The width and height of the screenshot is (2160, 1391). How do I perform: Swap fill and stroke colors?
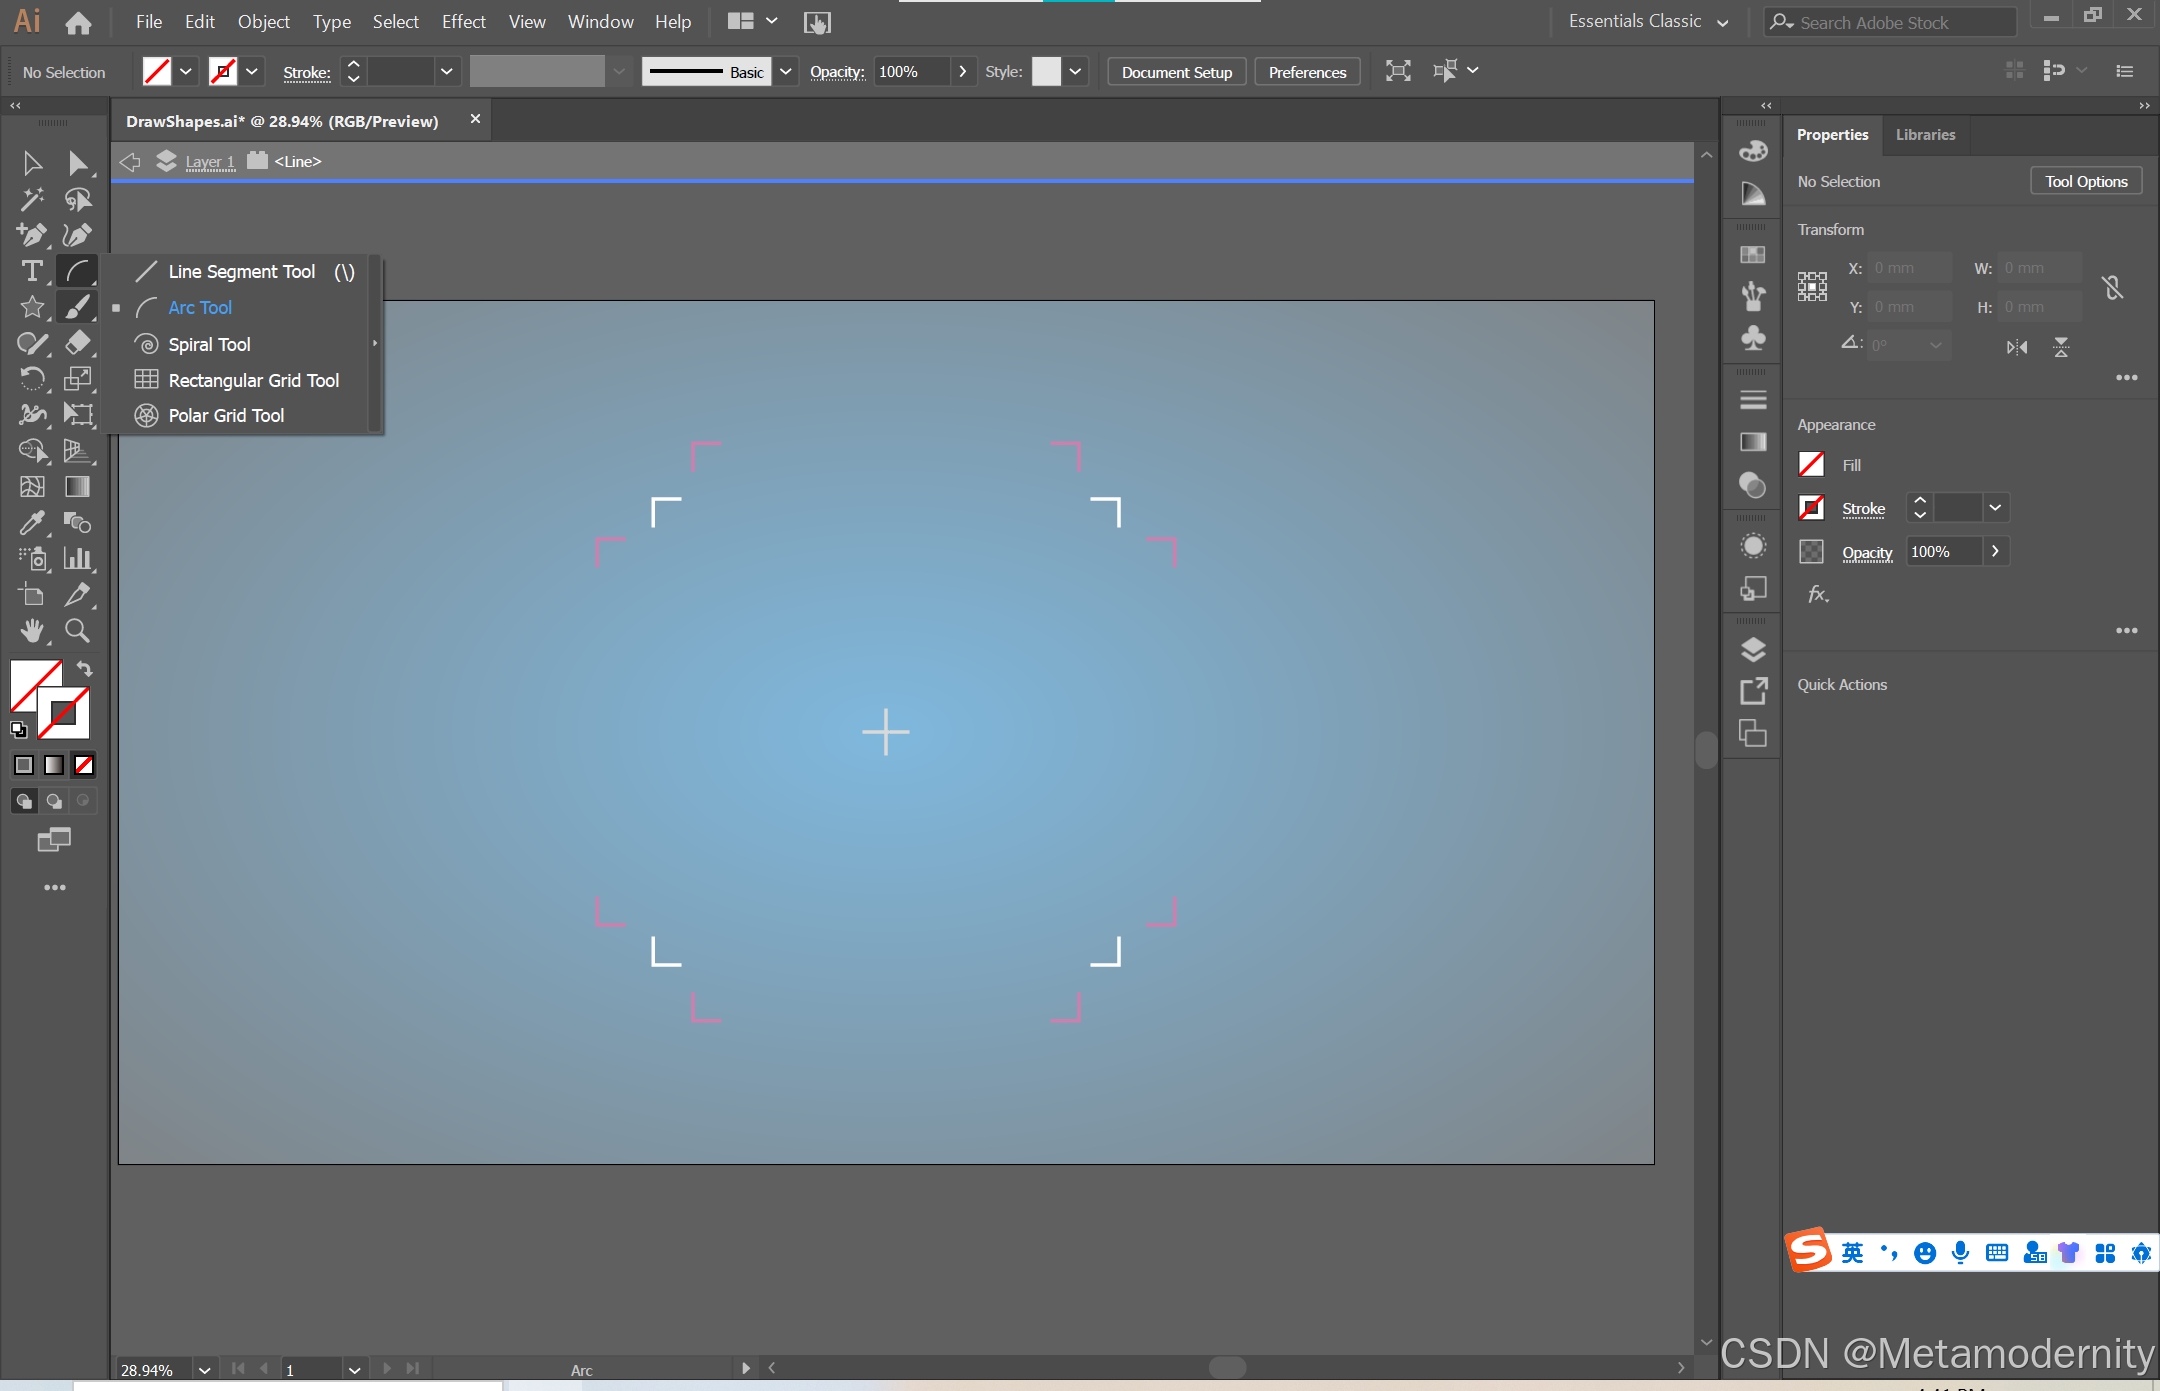85,669
